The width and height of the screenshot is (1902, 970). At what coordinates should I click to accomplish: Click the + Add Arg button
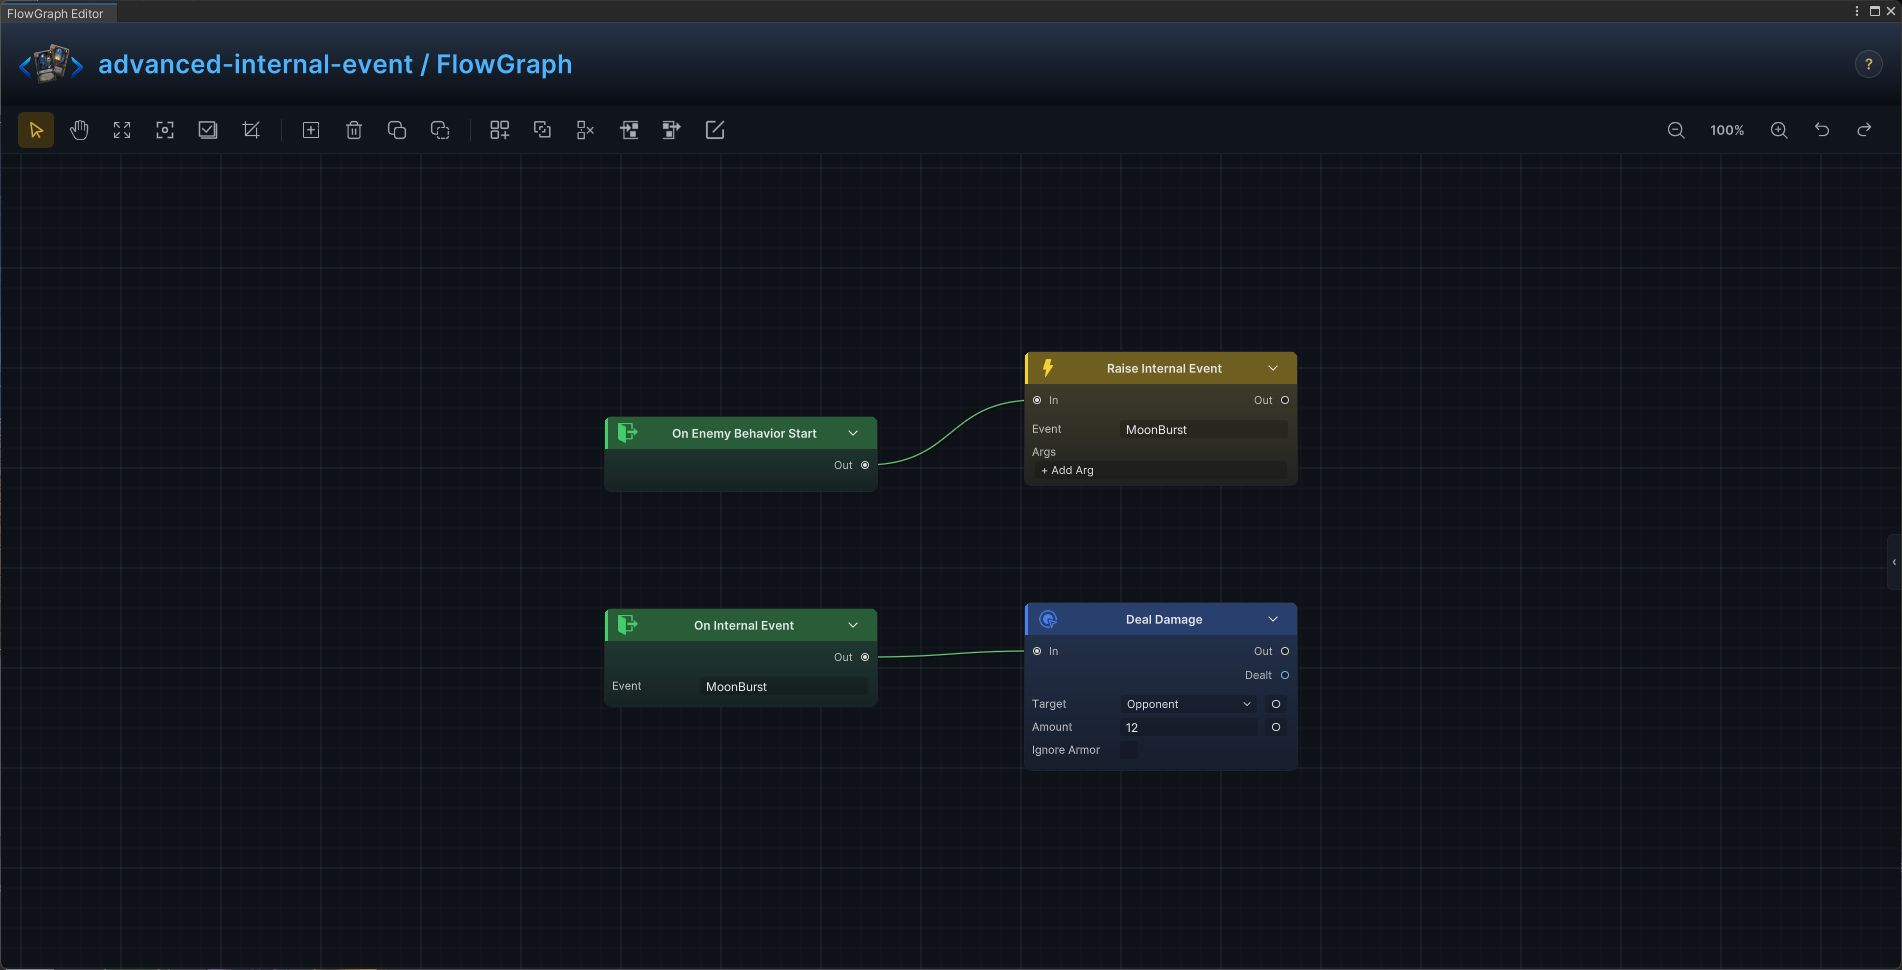point(1160,470)
